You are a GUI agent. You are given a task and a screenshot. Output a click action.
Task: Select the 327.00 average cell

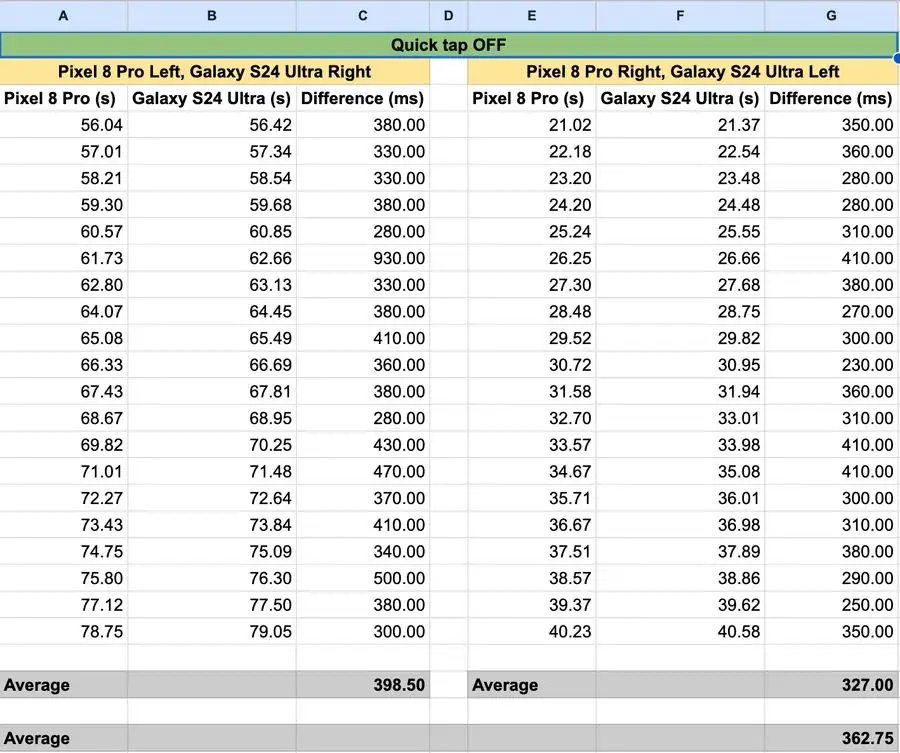coord(831,685)
